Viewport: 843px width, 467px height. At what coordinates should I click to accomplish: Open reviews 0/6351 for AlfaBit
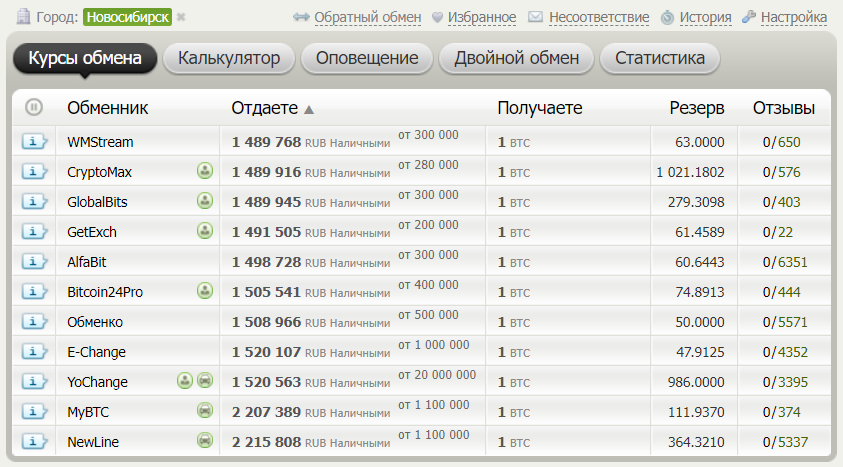(785, 262)
